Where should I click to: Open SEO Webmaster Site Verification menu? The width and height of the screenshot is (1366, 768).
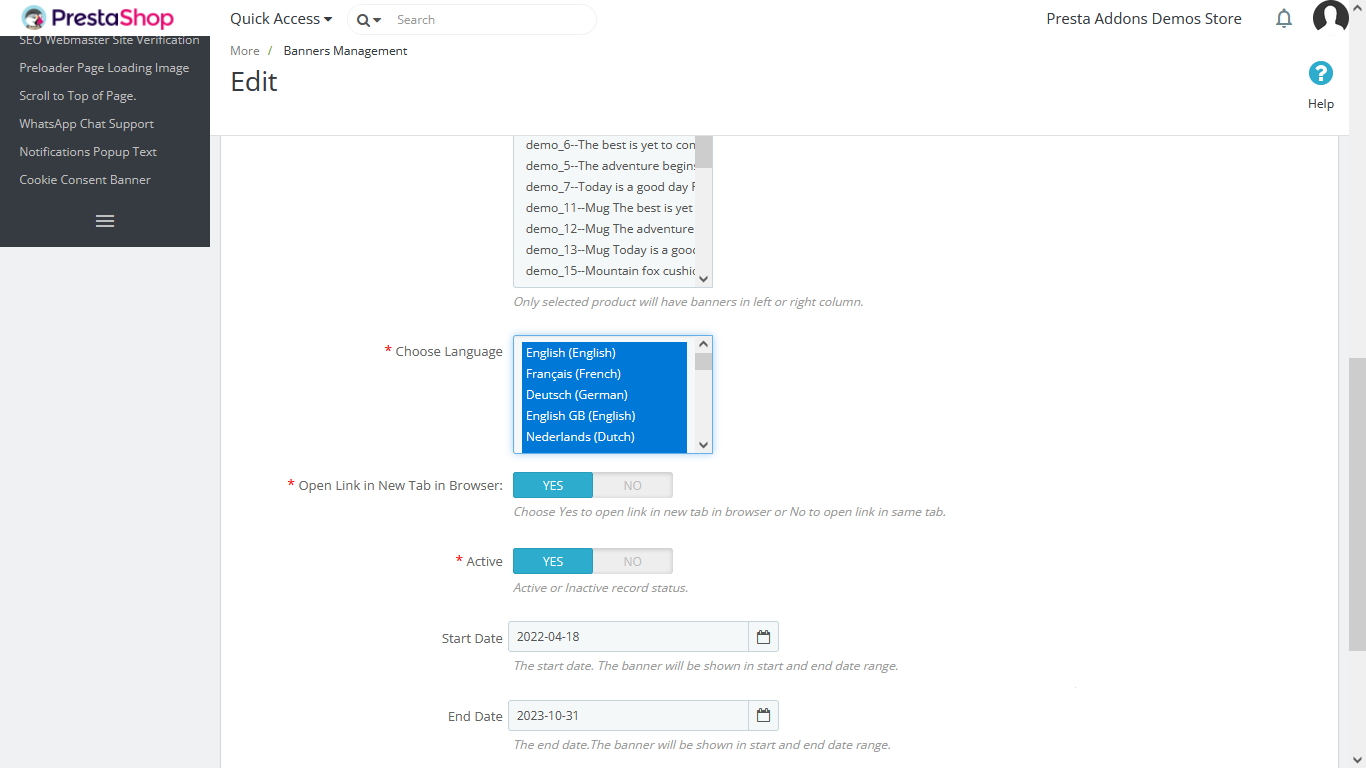pyautogui.click(x=110, y=40)
